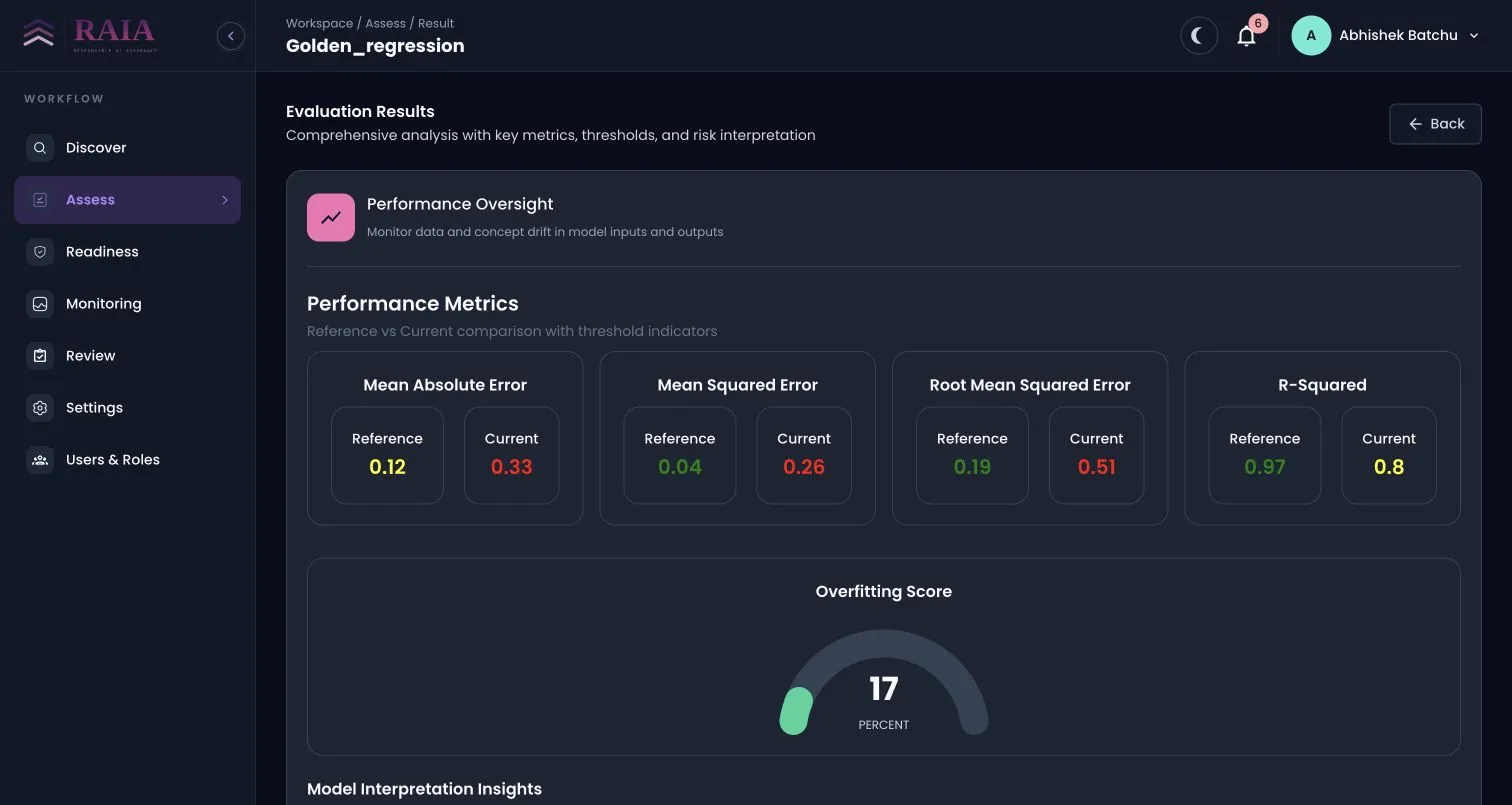Click the user avatar with letter A

coord(1311,36)
